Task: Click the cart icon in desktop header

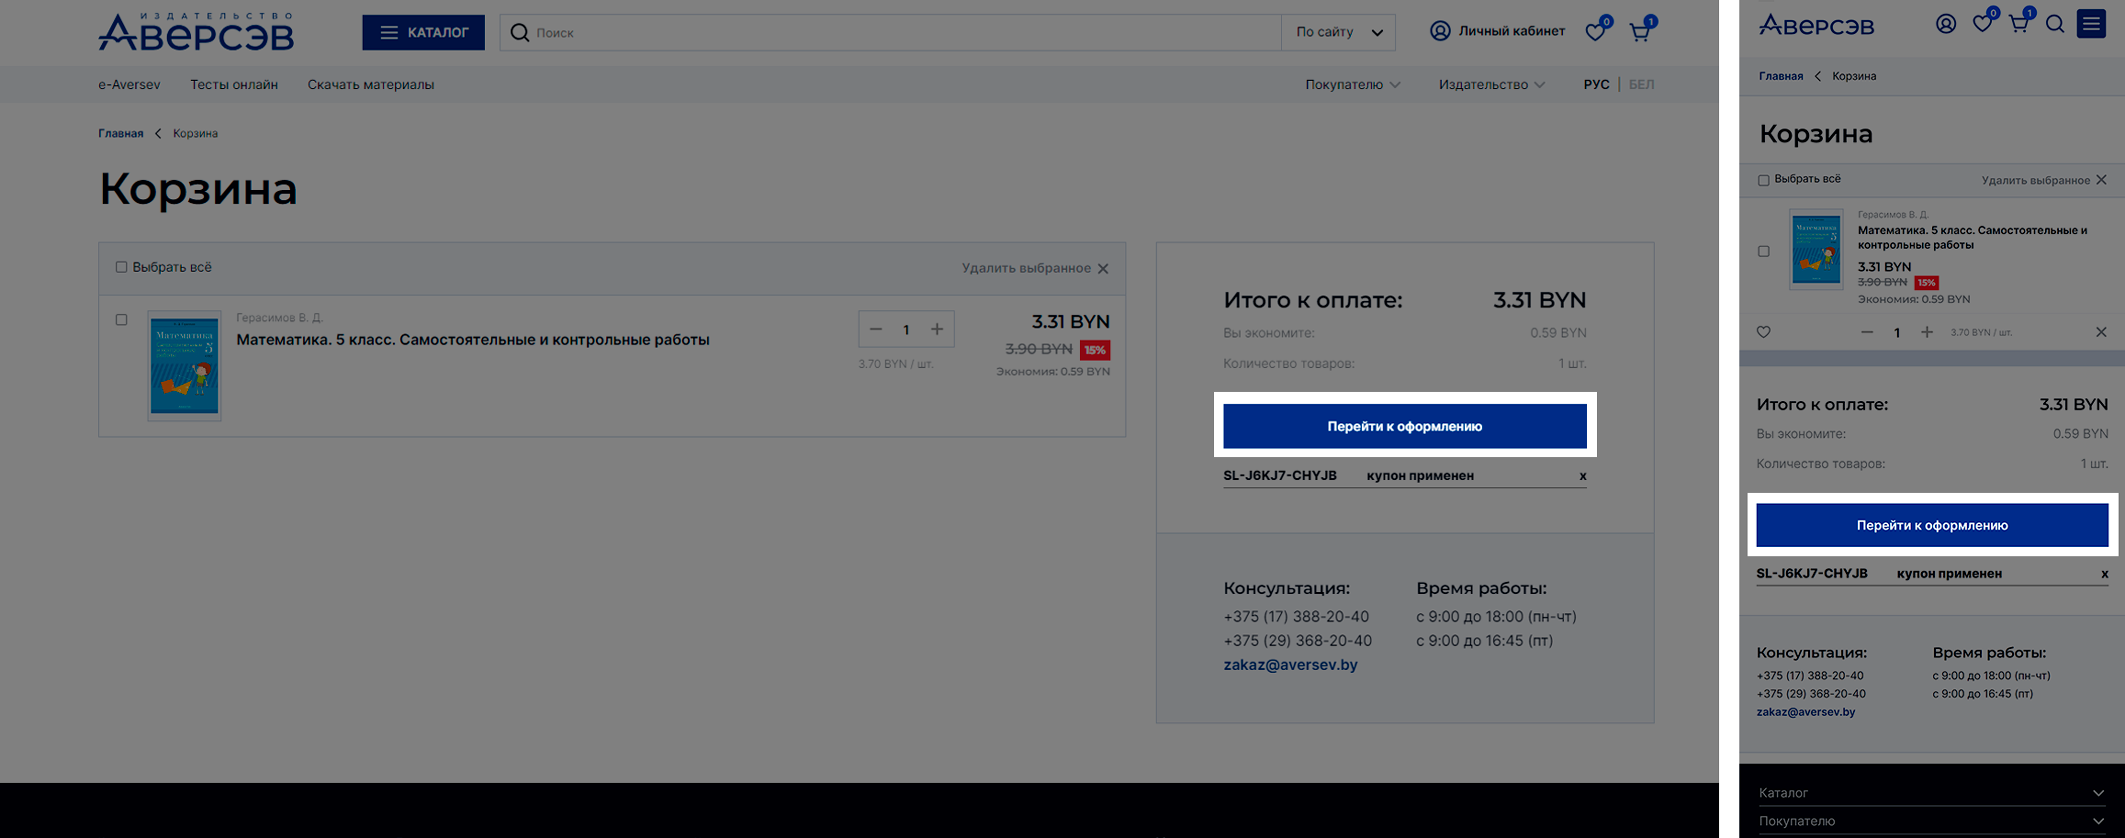Action: (x=1640, y=32)
